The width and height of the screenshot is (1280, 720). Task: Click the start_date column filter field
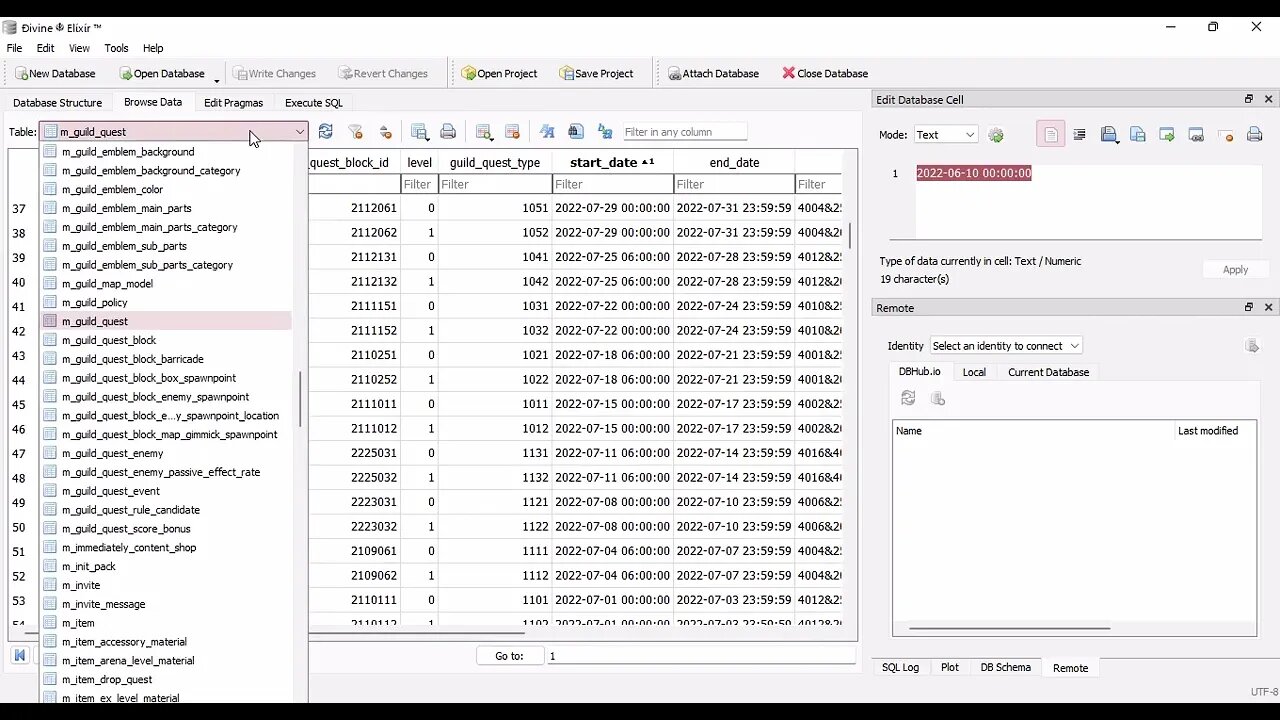[612, 184]
